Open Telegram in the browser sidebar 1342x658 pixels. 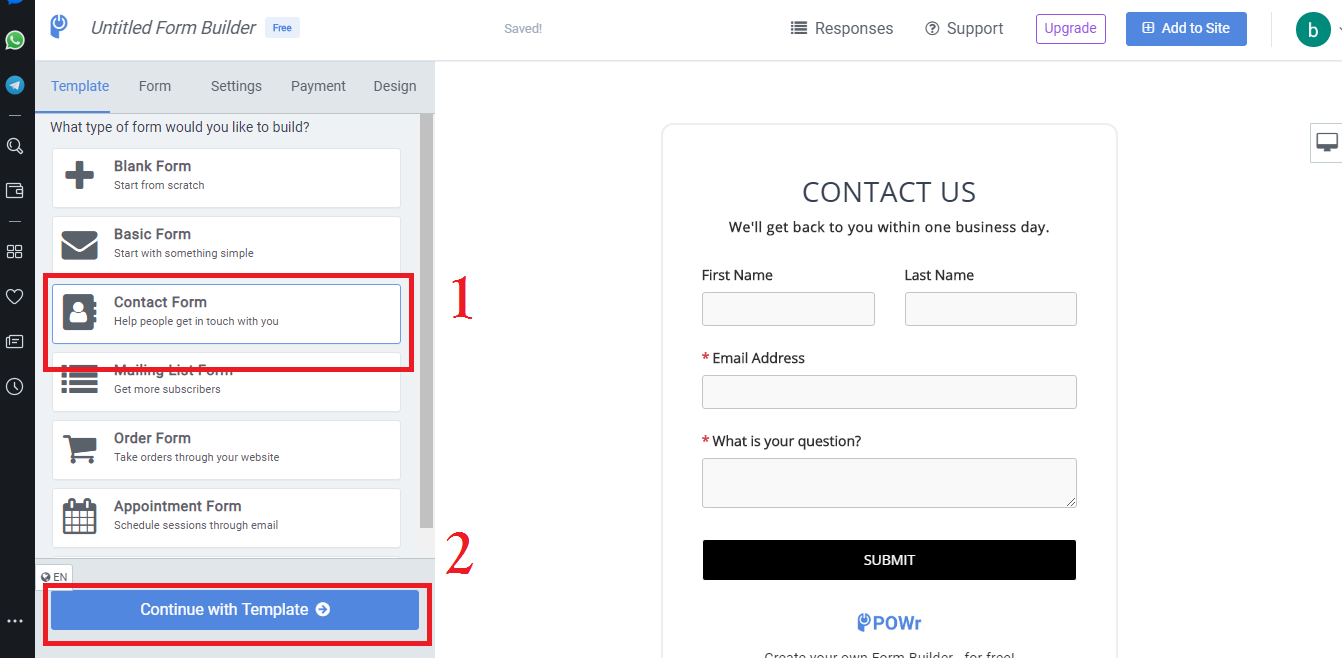click(x=15, y=85)
